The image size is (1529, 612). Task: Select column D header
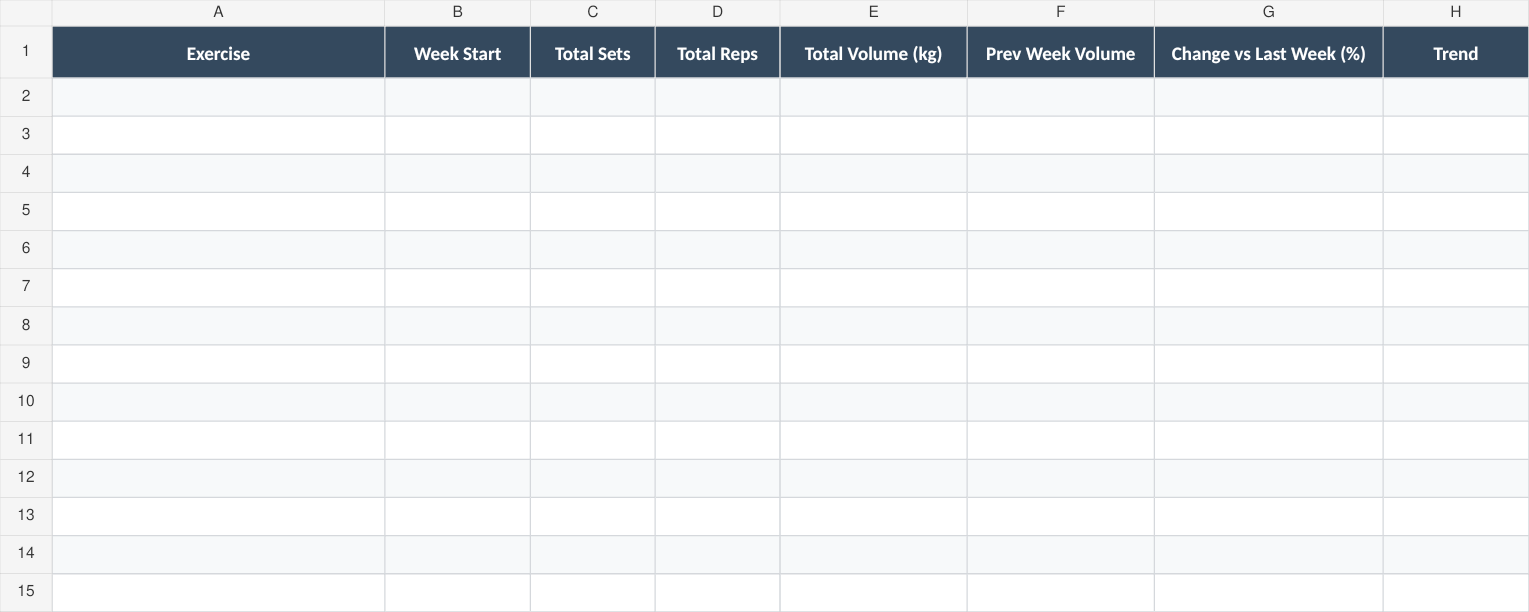(x=717, y=13)
